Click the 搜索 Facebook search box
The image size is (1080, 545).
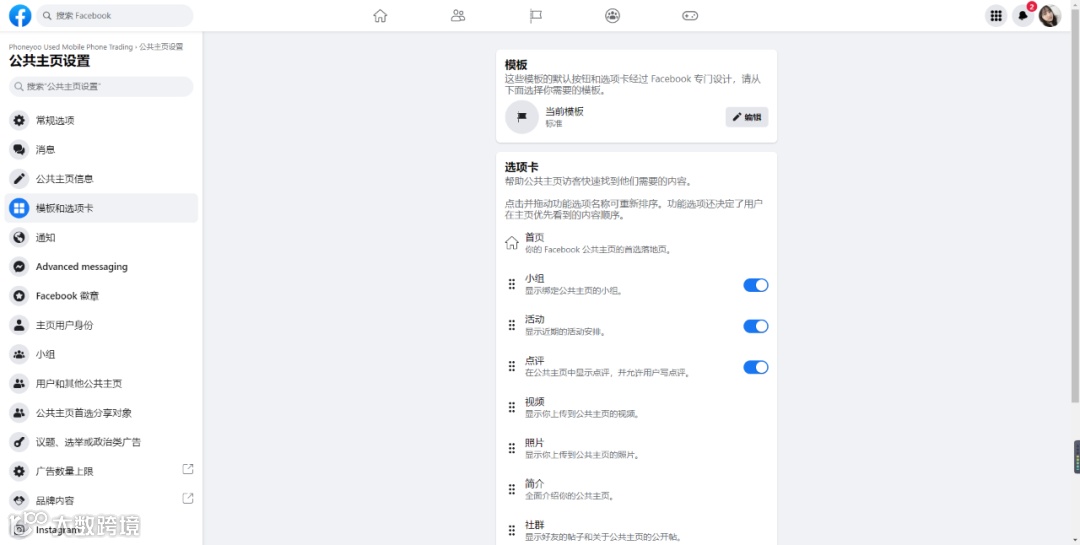(x=114, y=15)
